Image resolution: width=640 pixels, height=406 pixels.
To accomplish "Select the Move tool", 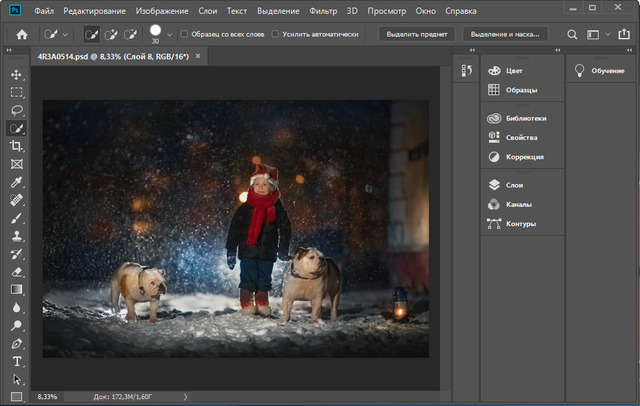I will click(17, 75).
